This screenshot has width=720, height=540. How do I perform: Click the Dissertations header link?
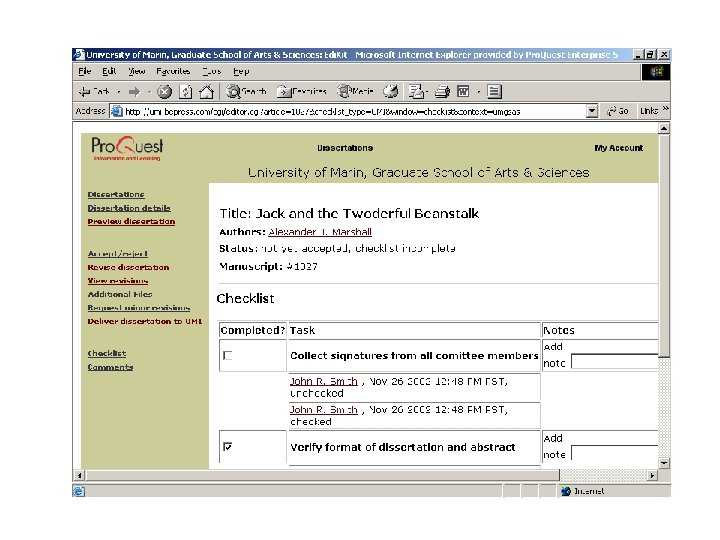coord(345,148)
